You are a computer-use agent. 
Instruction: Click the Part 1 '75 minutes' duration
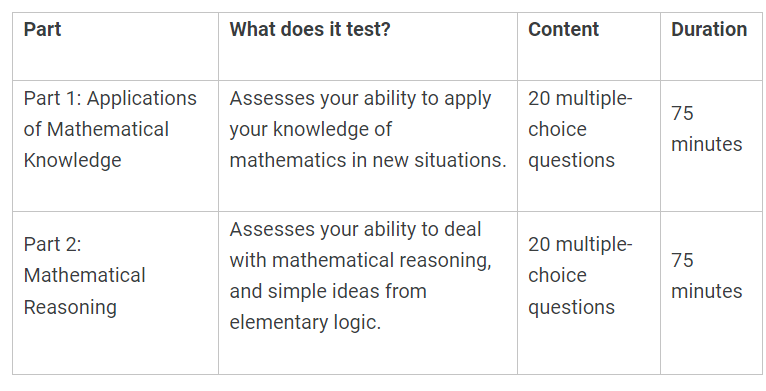pos(706,129)
